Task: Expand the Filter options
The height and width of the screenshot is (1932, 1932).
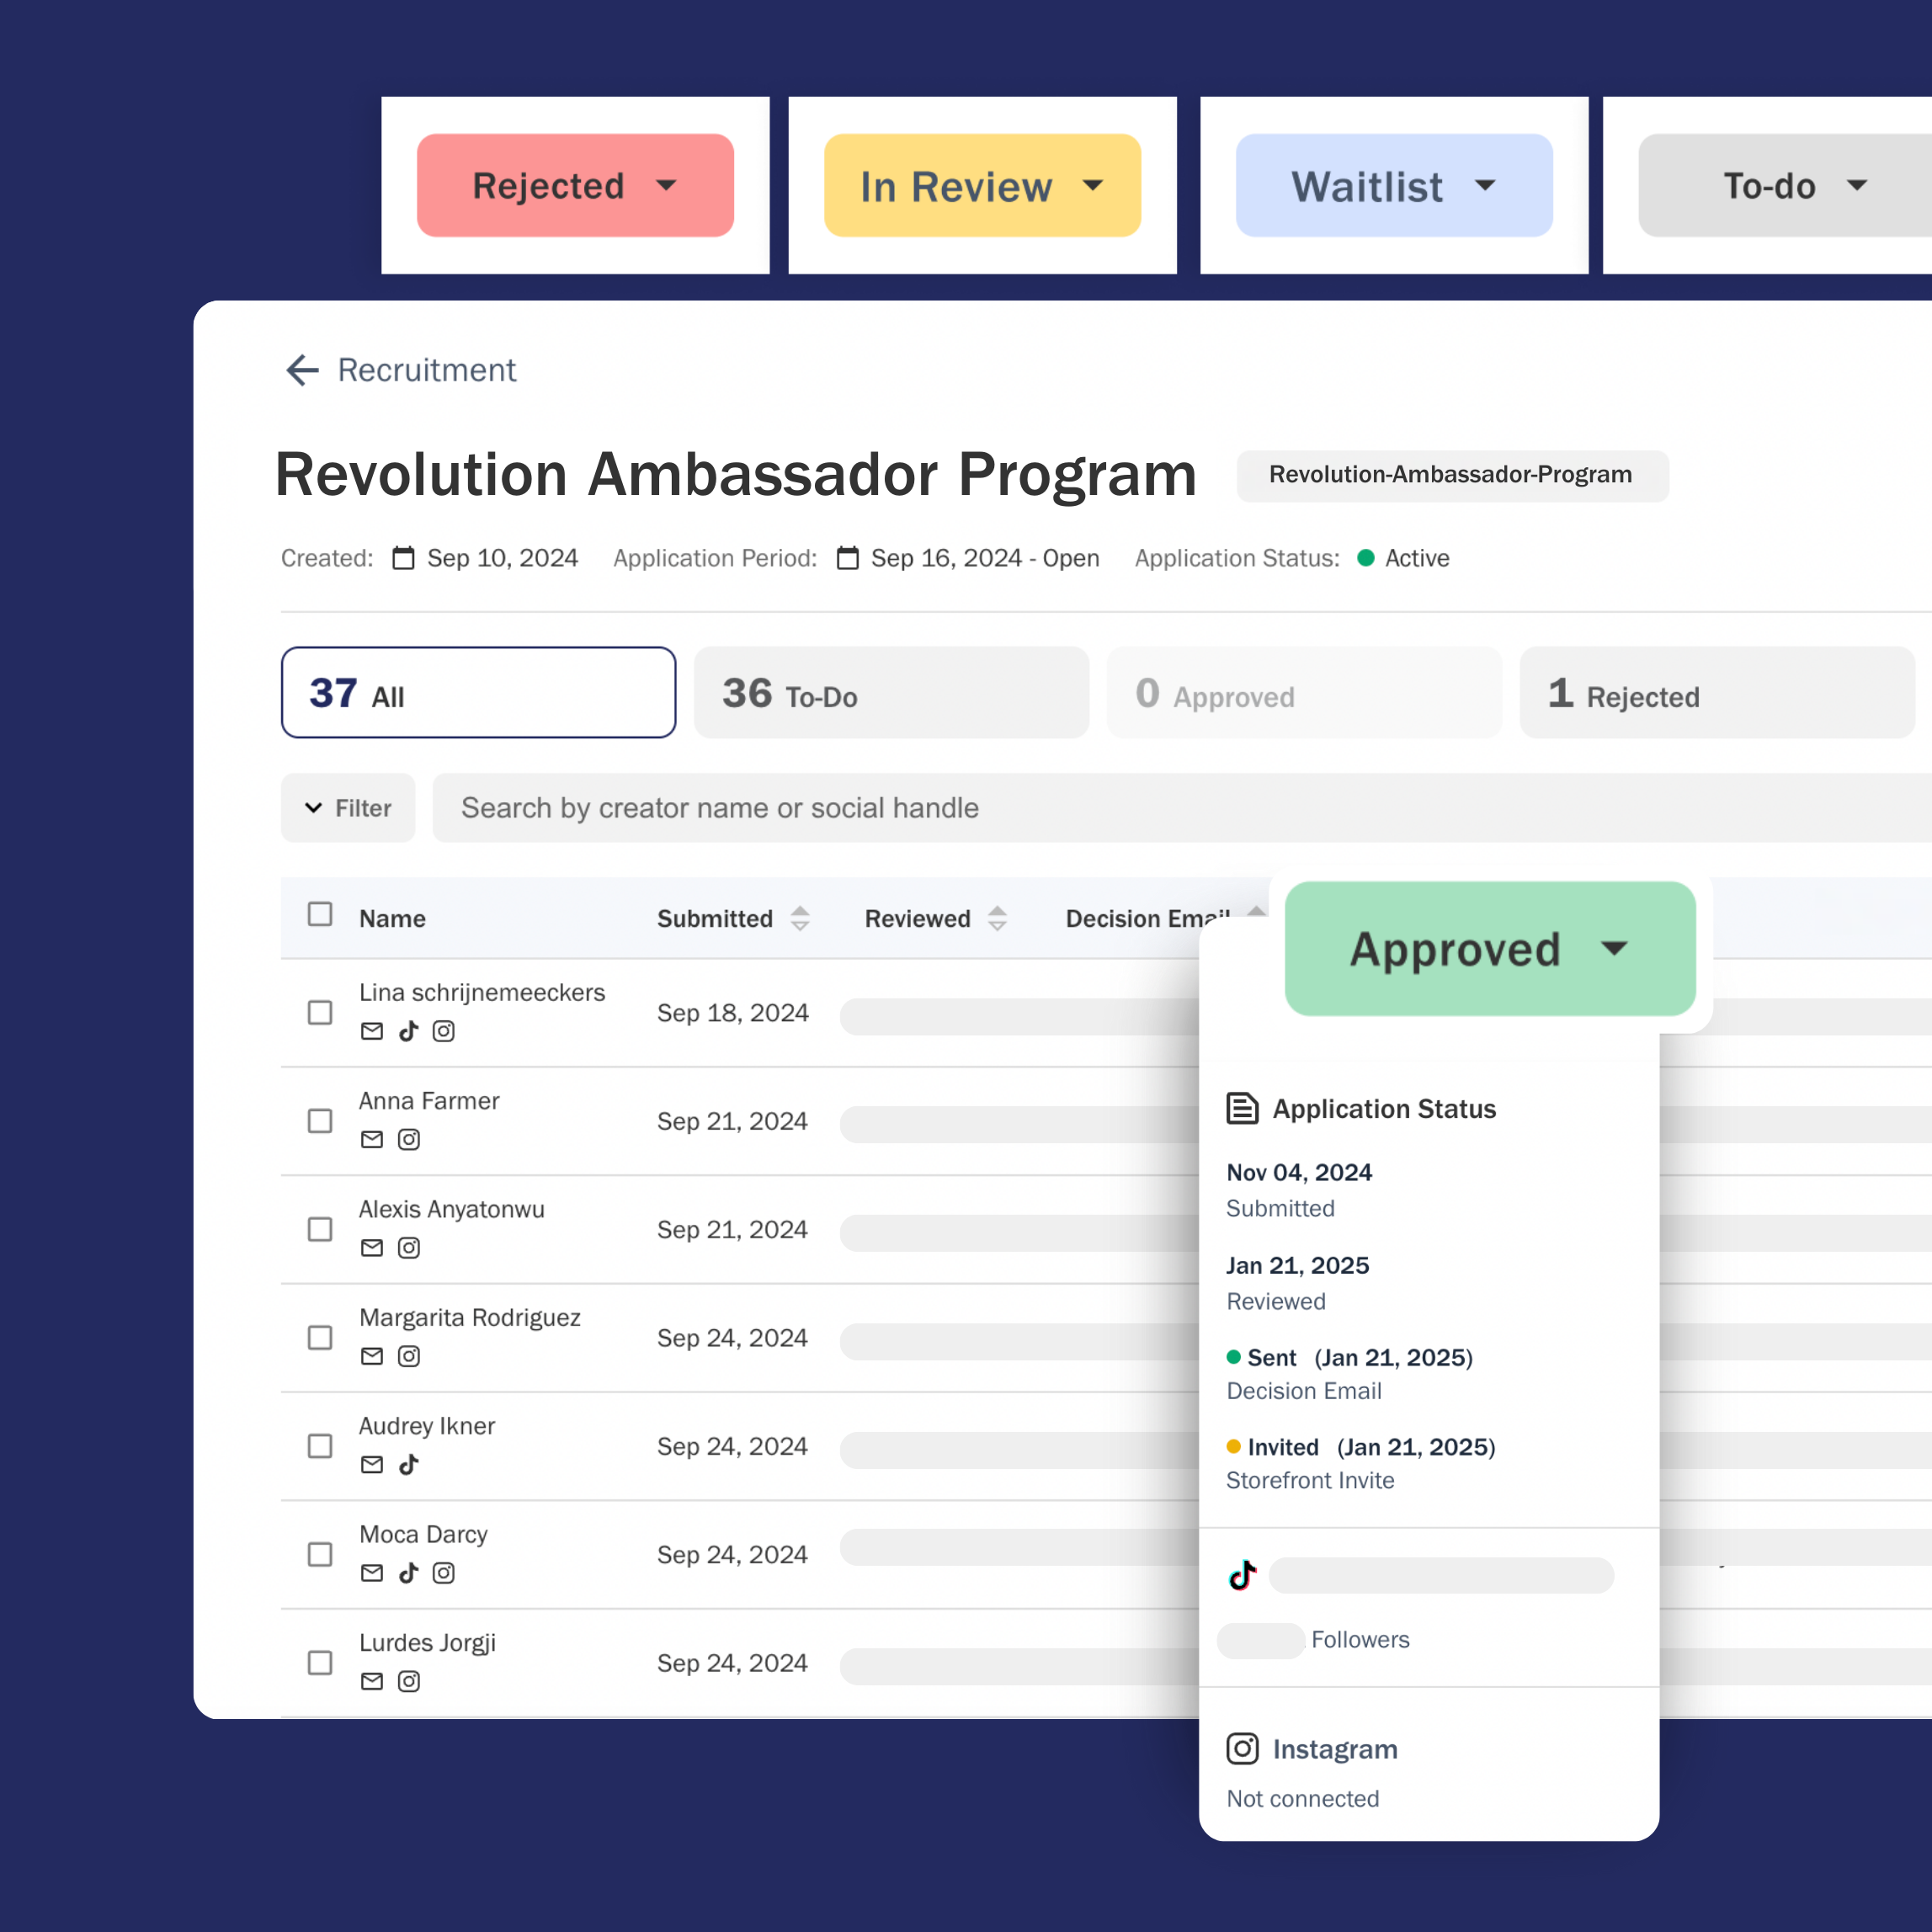Action: click(x=348, y=807)
